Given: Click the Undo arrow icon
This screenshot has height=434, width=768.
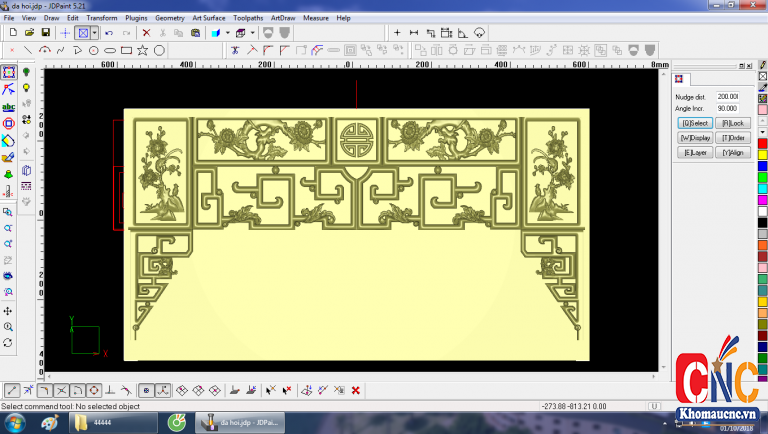Looking at the screenshot, I should click(x=108, y=33).
